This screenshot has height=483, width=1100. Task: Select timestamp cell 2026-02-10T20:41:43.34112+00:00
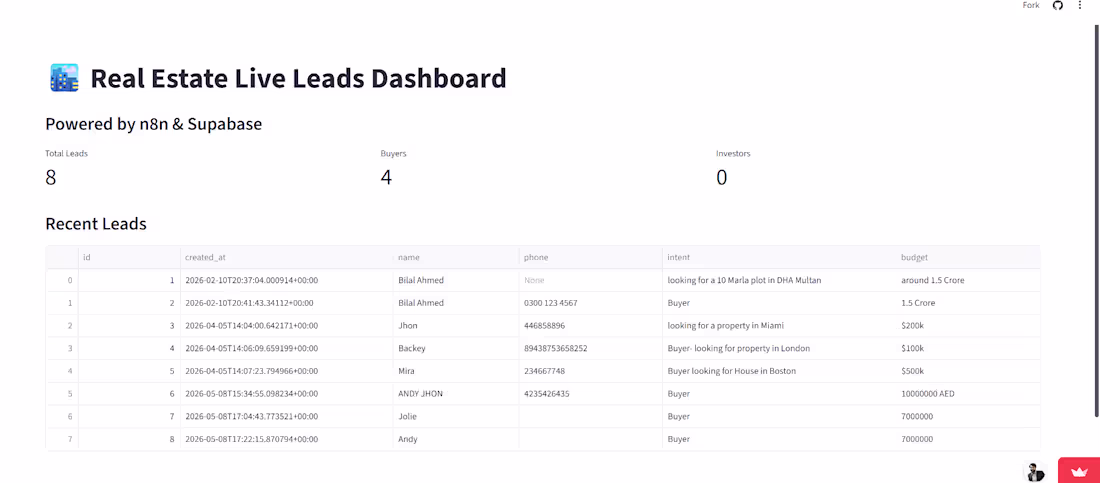coord(287,303)
